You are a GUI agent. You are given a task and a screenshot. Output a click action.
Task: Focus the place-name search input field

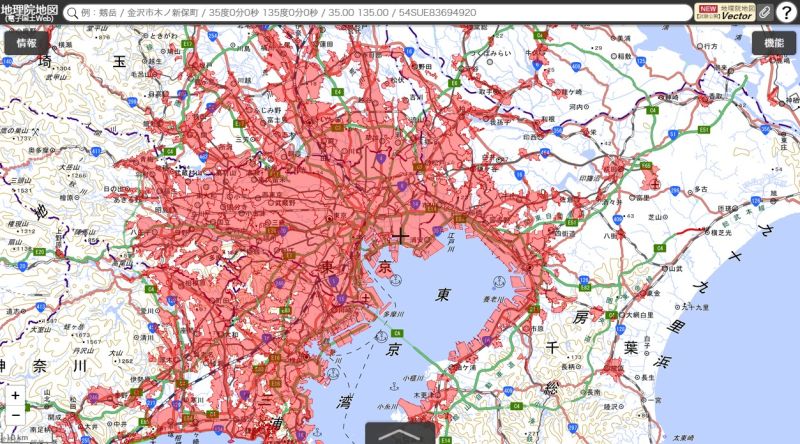pyautogui.click(x=378, y=13)
